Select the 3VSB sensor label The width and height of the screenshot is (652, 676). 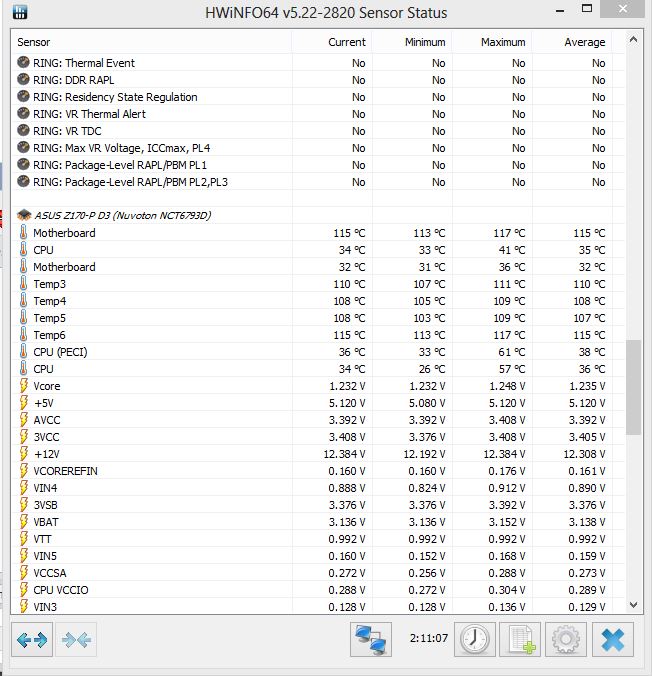(x=45, y=505)
